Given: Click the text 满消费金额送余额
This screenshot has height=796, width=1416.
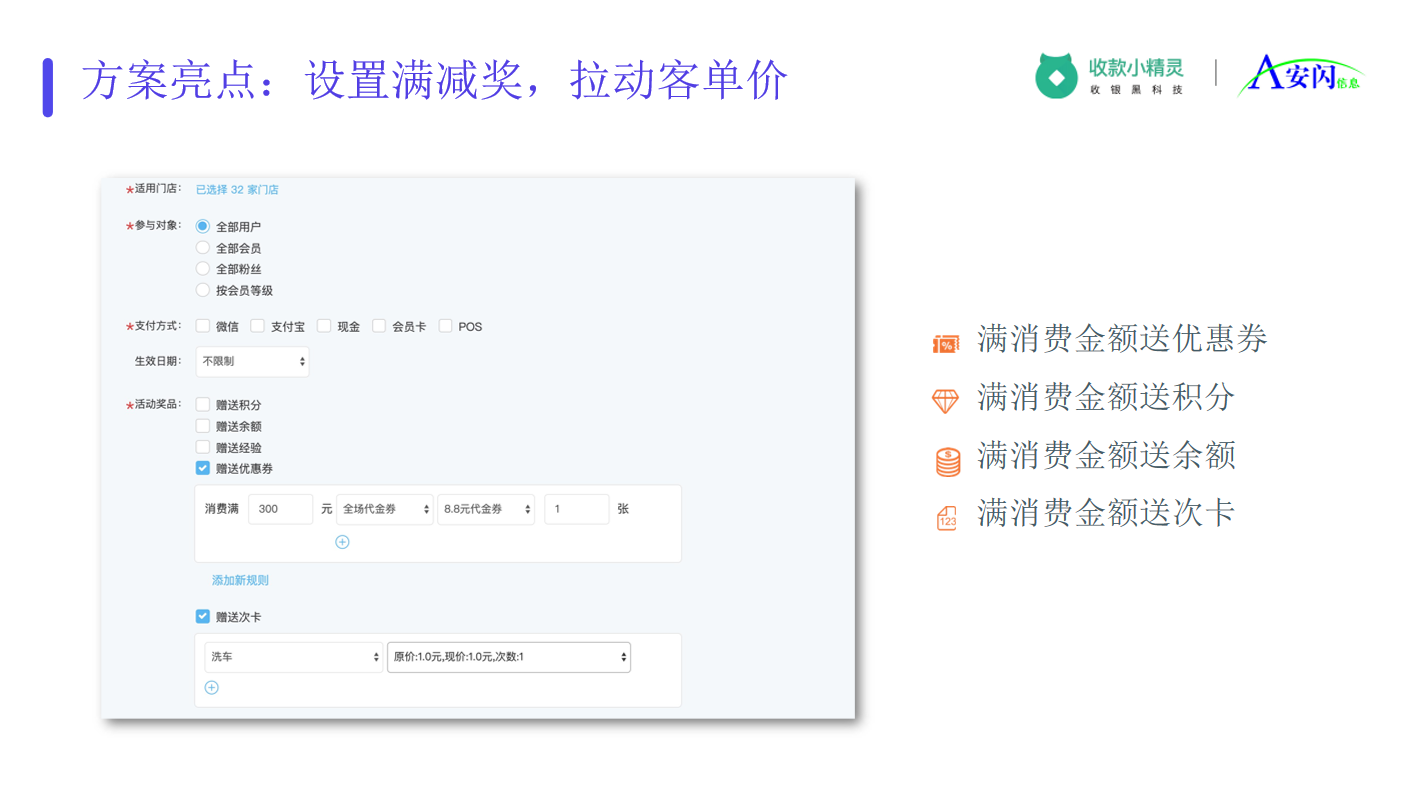Looking at the screenshot, I should click(1106, 455).
